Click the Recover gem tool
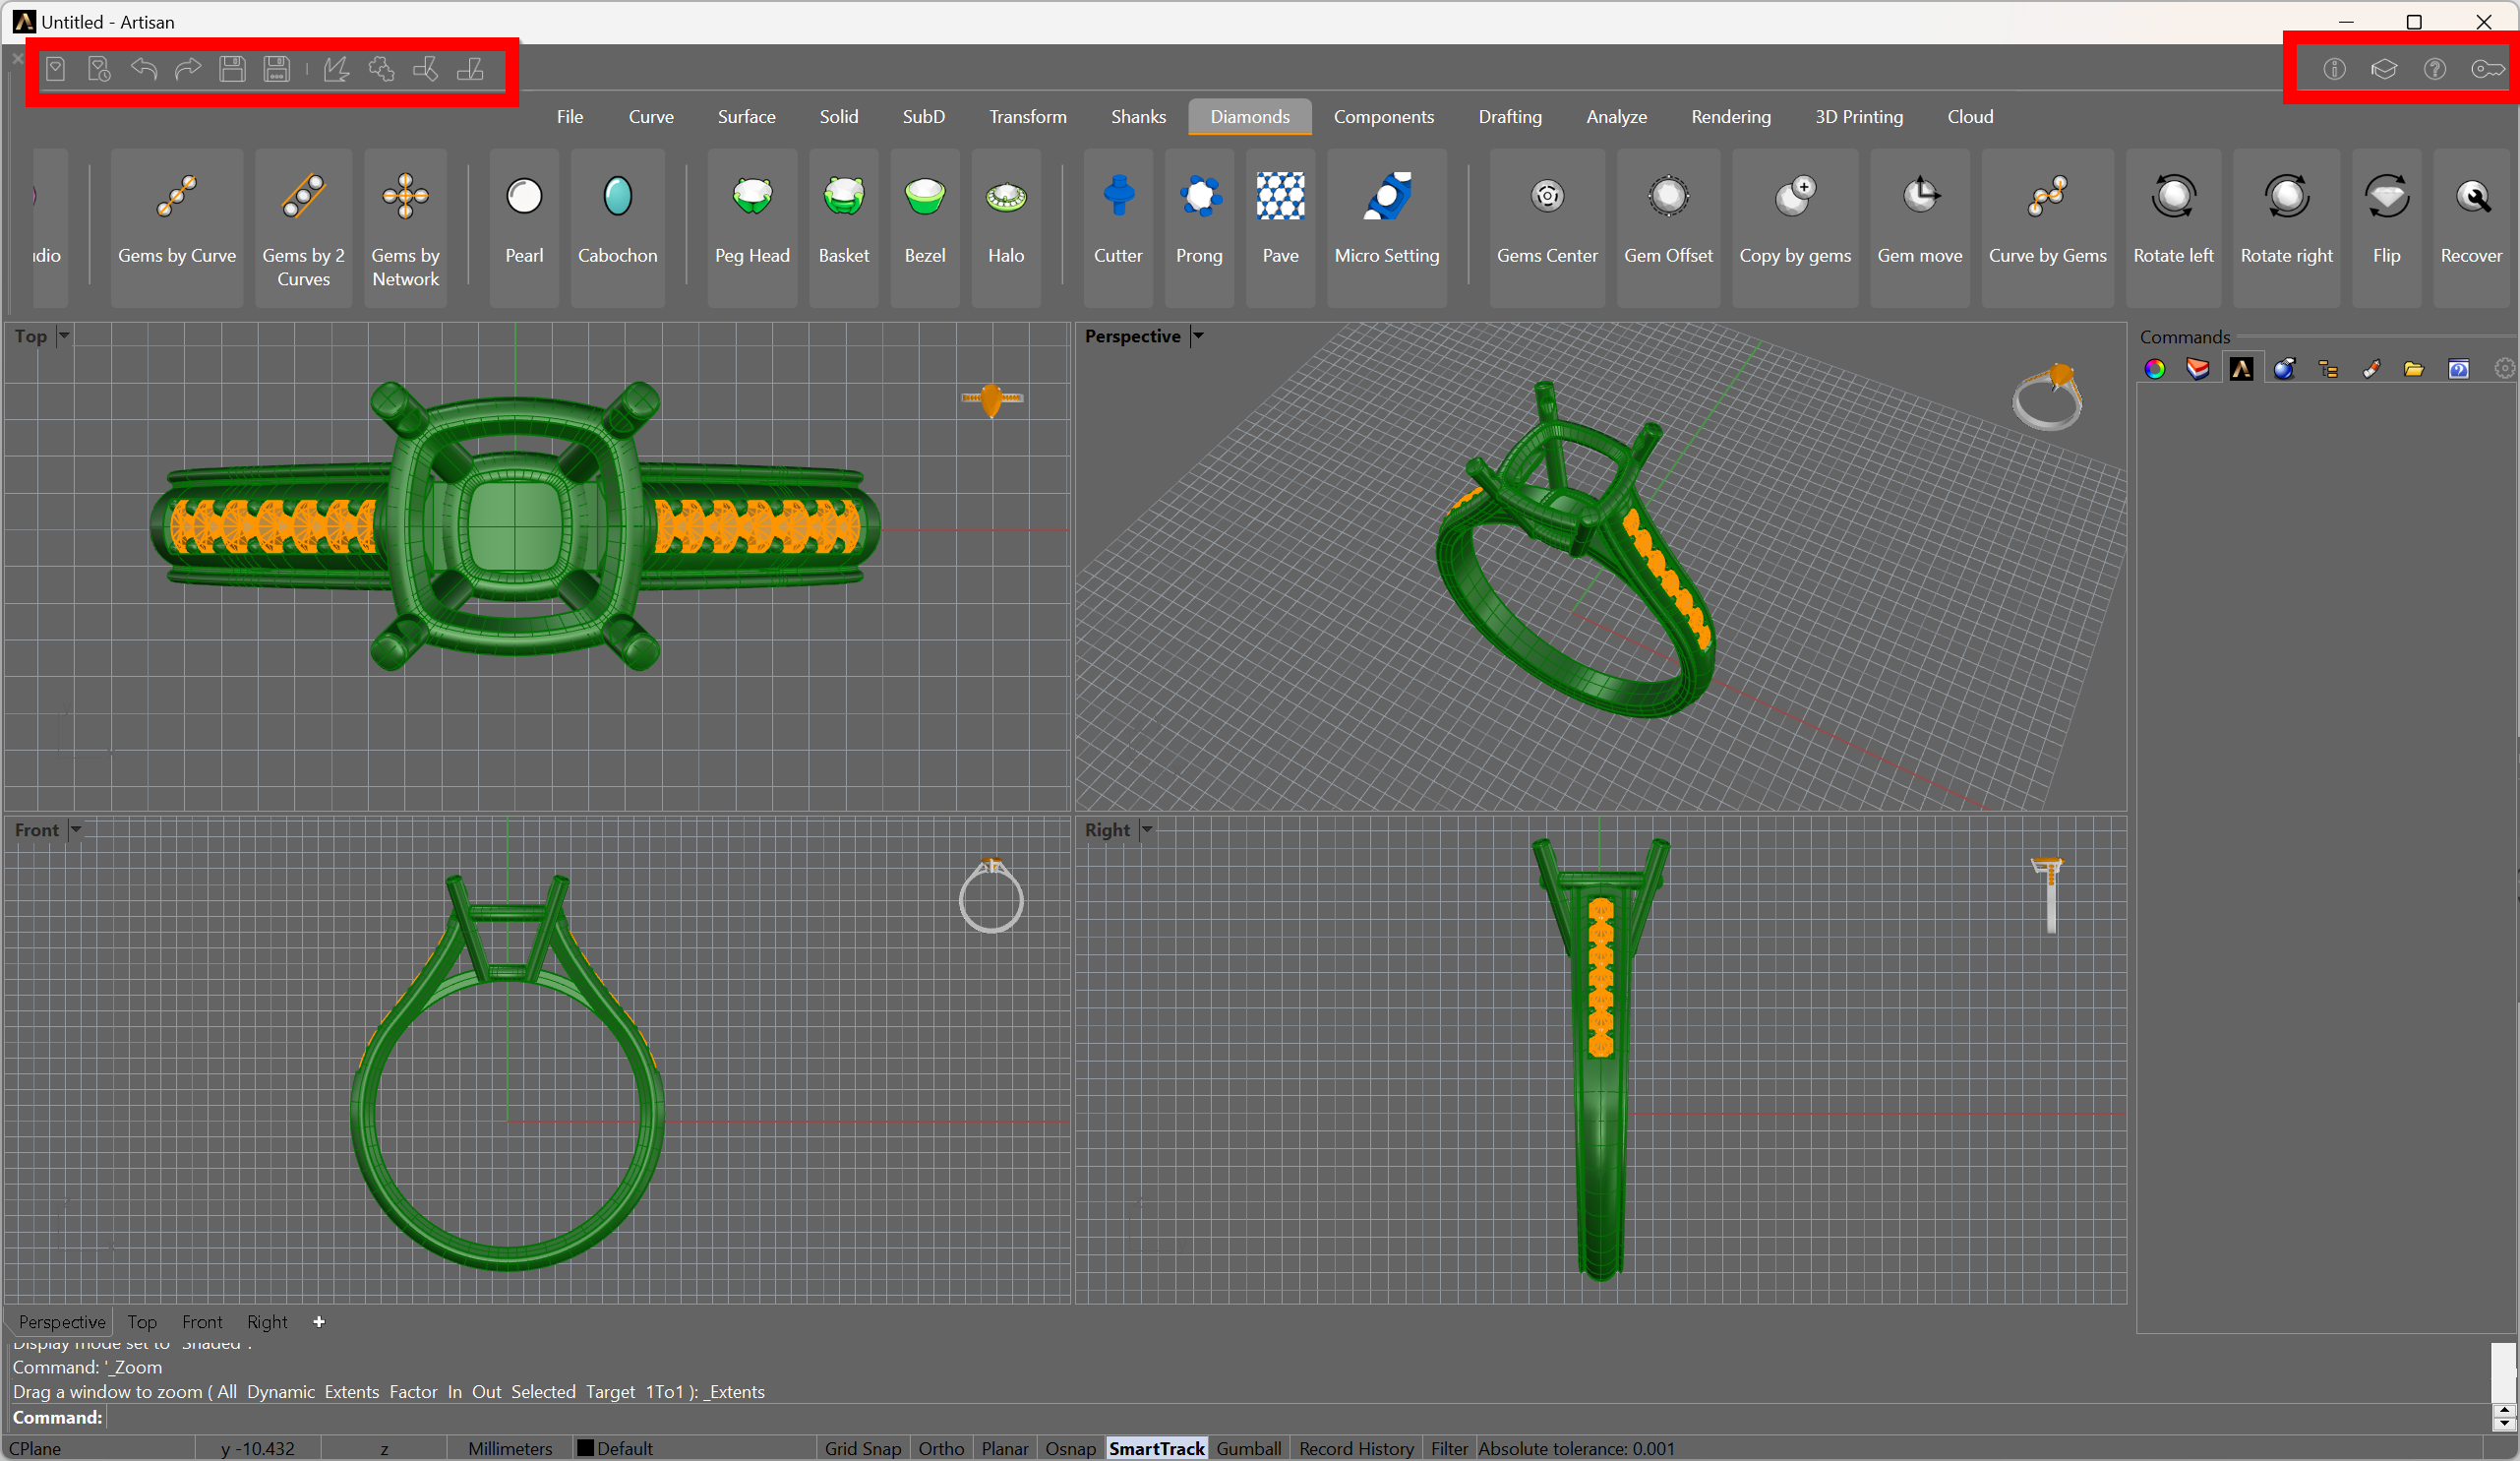Image resolution: width=2520 pixels, height=1461 pixels. click(2471, 227)
